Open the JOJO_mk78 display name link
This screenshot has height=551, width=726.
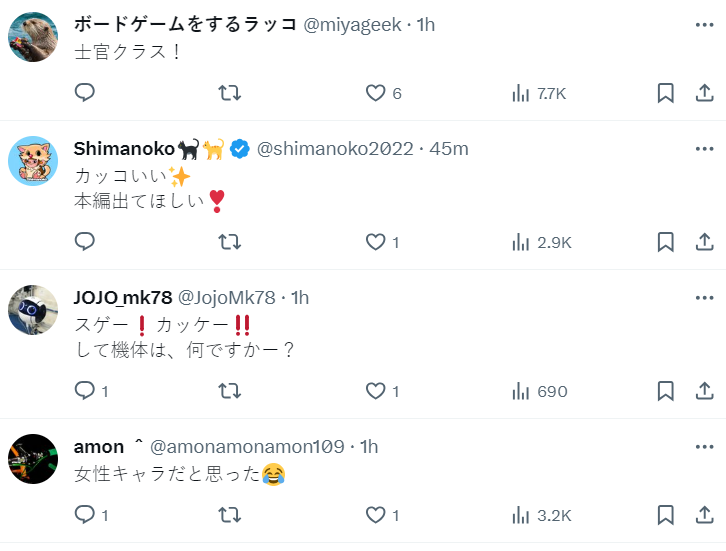[x=123, y=298]
